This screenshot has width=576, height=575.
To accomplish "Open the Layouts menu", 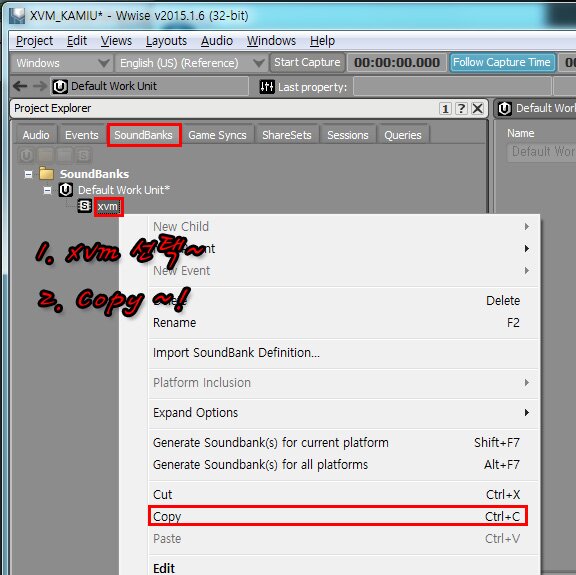I will click(166, 41).
